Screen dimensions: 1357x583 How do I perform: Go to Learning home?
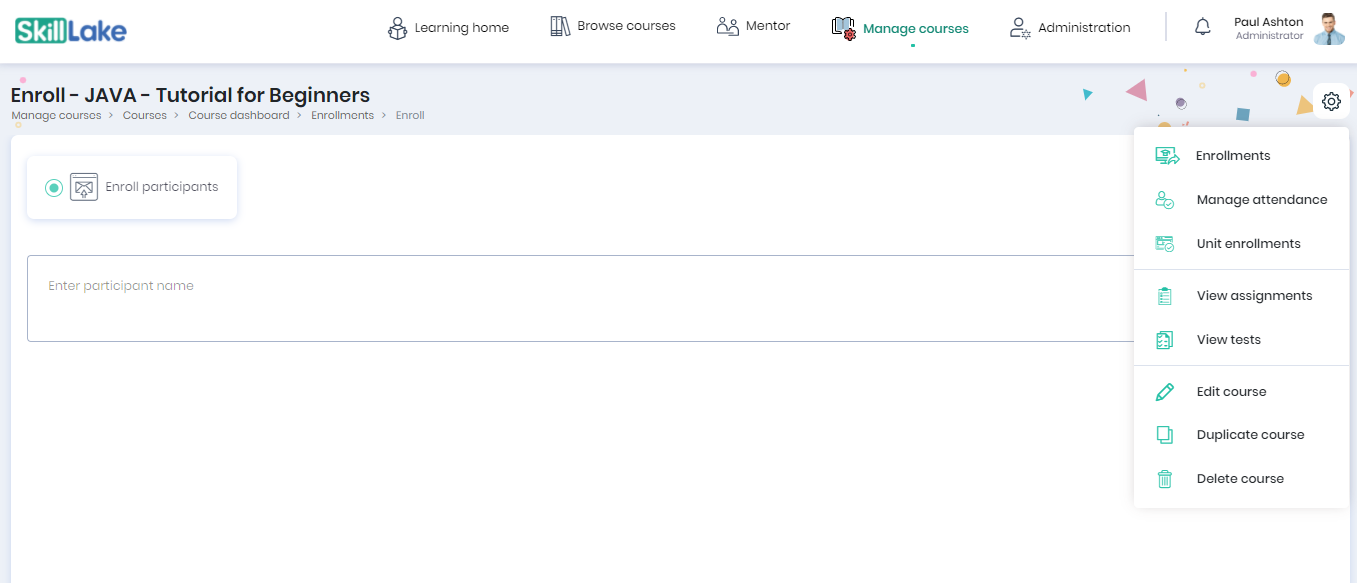pos(448,28)
